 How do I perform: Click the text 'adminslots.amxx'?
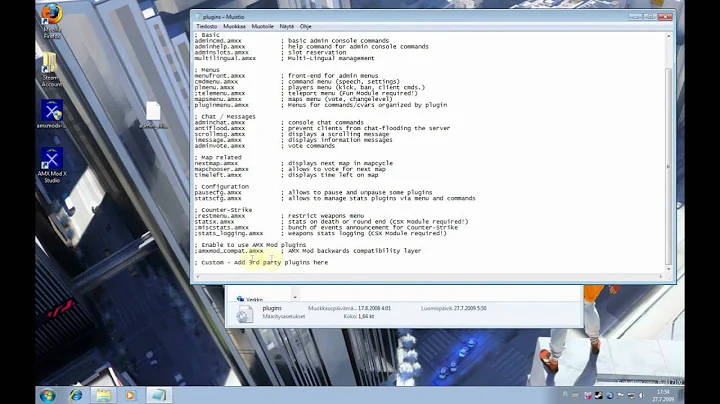click(221, 52)
